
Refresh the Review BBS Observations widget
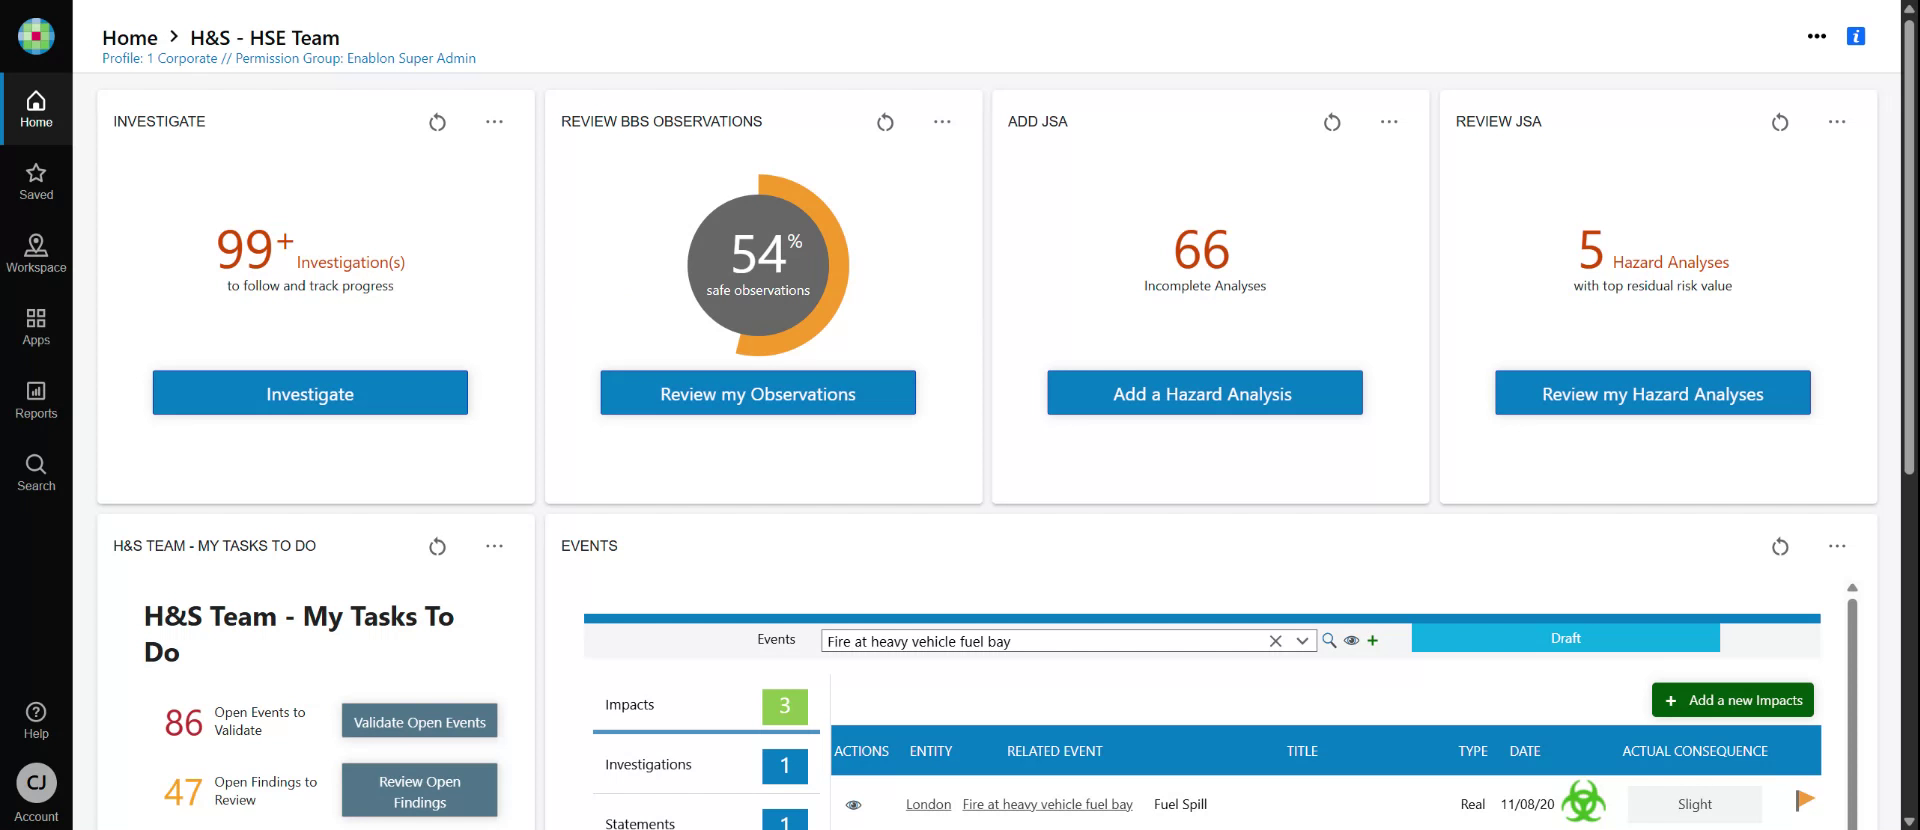(885, 122)
